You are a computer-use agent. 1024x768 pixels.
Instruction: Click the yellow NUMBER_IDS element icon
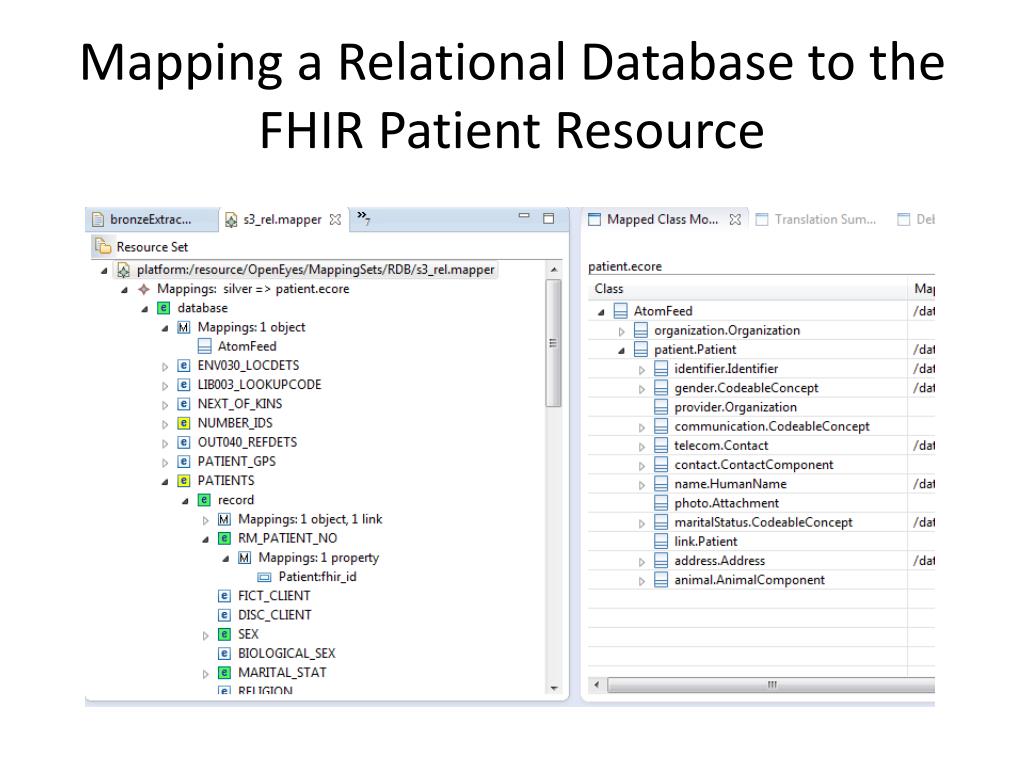coord(184,423)
